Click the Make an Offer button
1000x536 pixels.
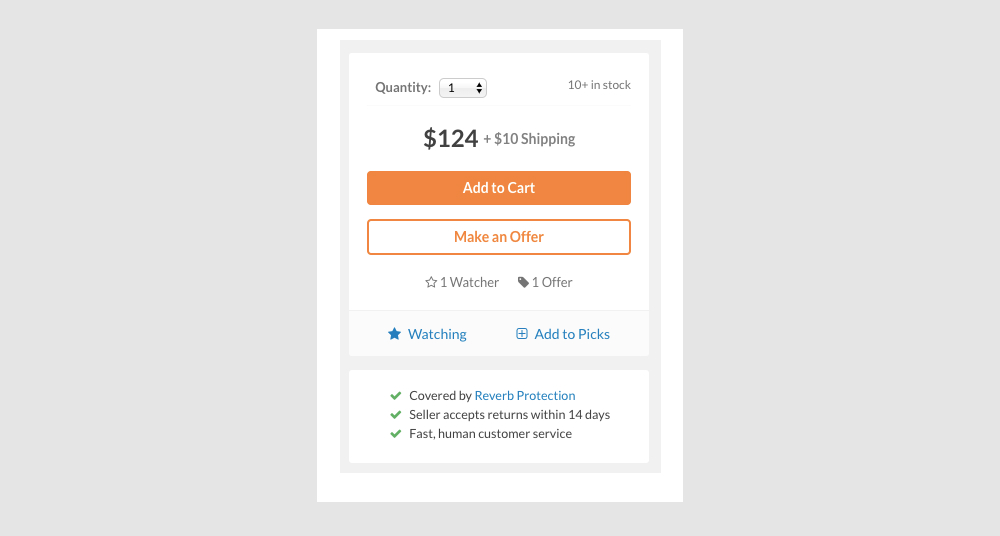pos(499,237)
